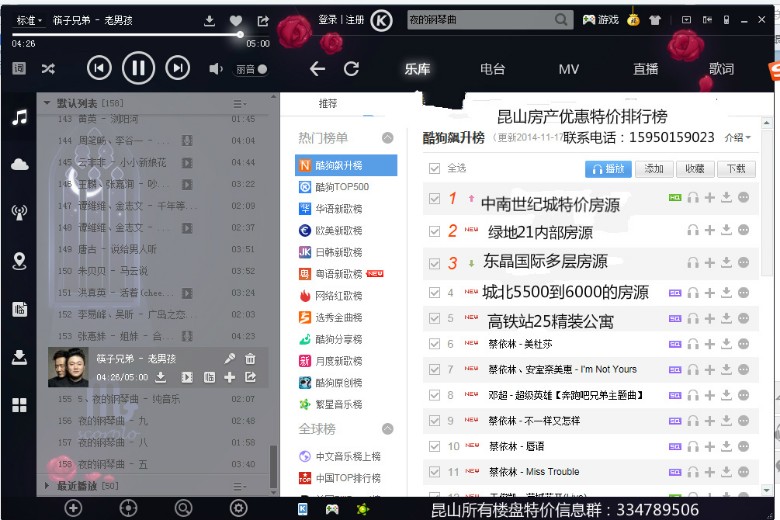Uncheck the 蔡依林 - 不一样又怎样 checkbox
Screen dimensions: 780x520
[x=434, y=420]
